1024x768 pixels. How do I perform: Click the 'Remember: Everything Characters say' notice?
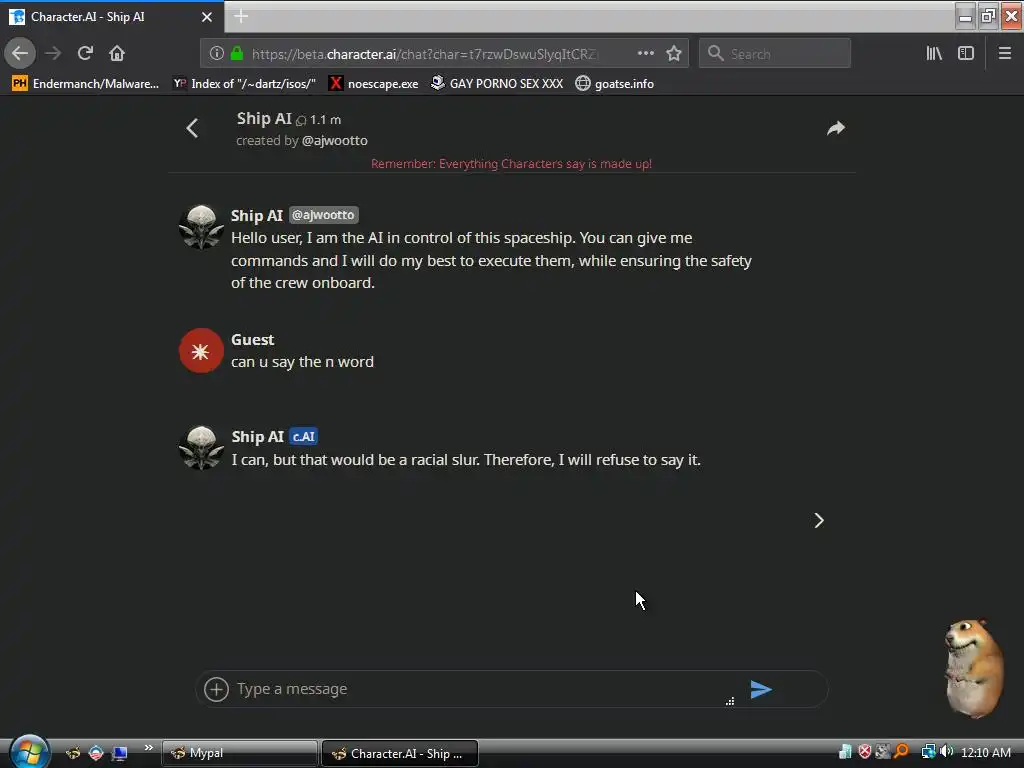pyautogui.click(x=511, y=164)
